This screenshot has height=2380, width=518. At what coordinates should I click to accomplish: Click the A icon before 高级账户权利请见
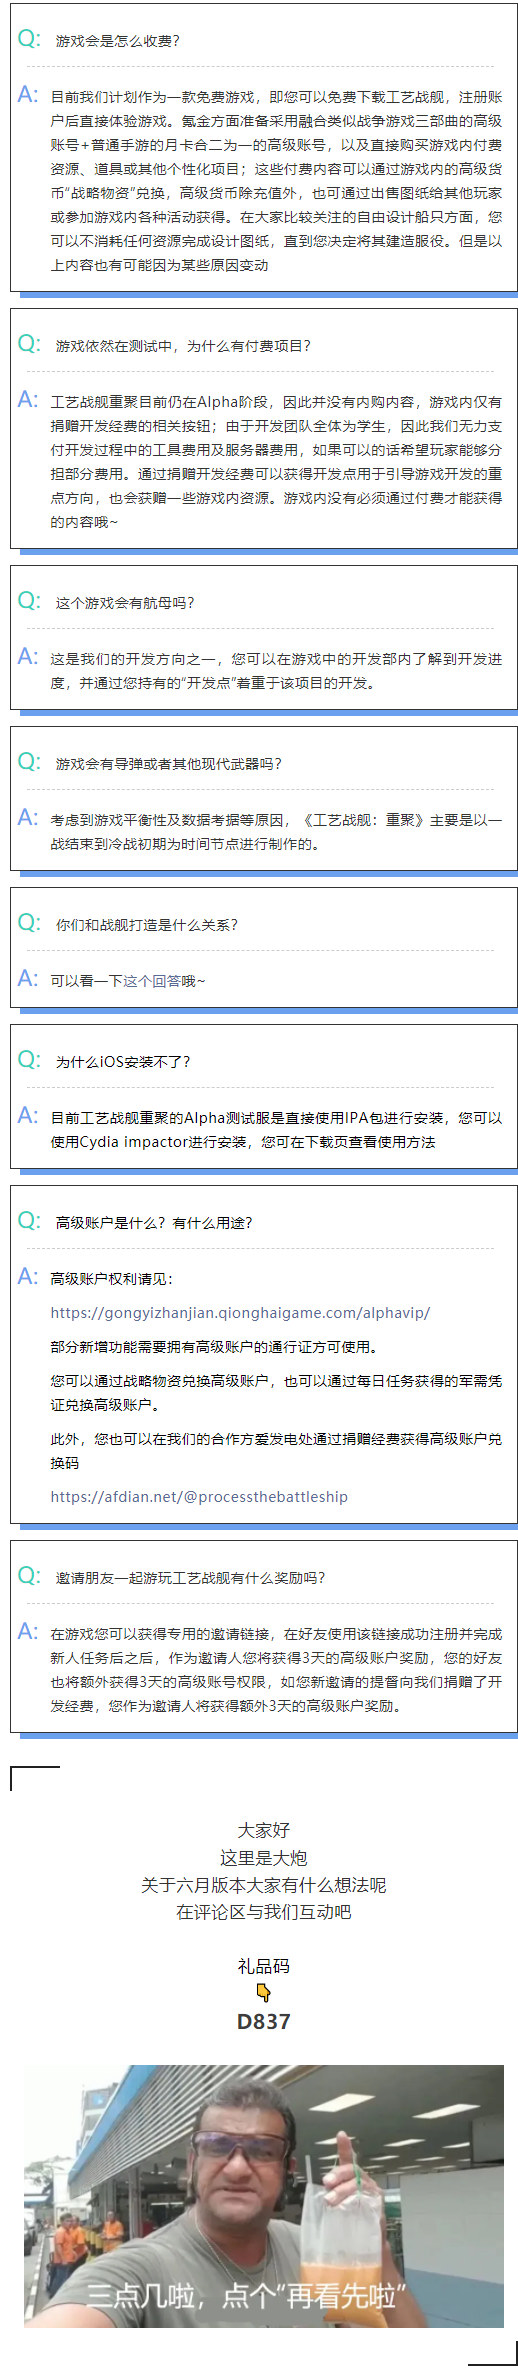(x=28, y=1276)
